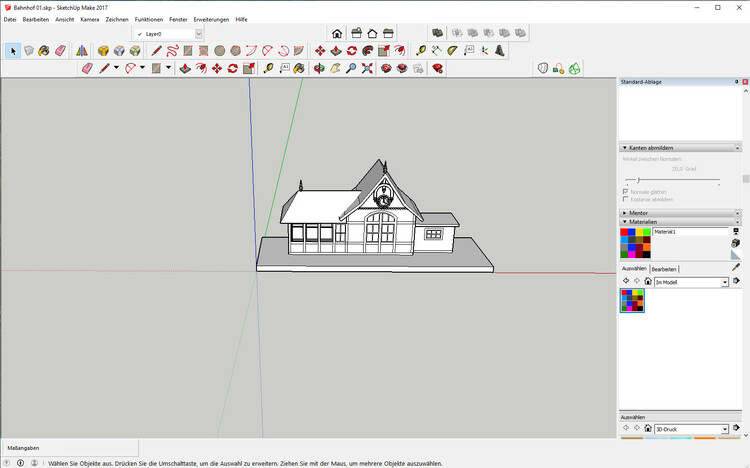Select the arrow Select tool
The image size is (750, 468).
tap(13, 51)
